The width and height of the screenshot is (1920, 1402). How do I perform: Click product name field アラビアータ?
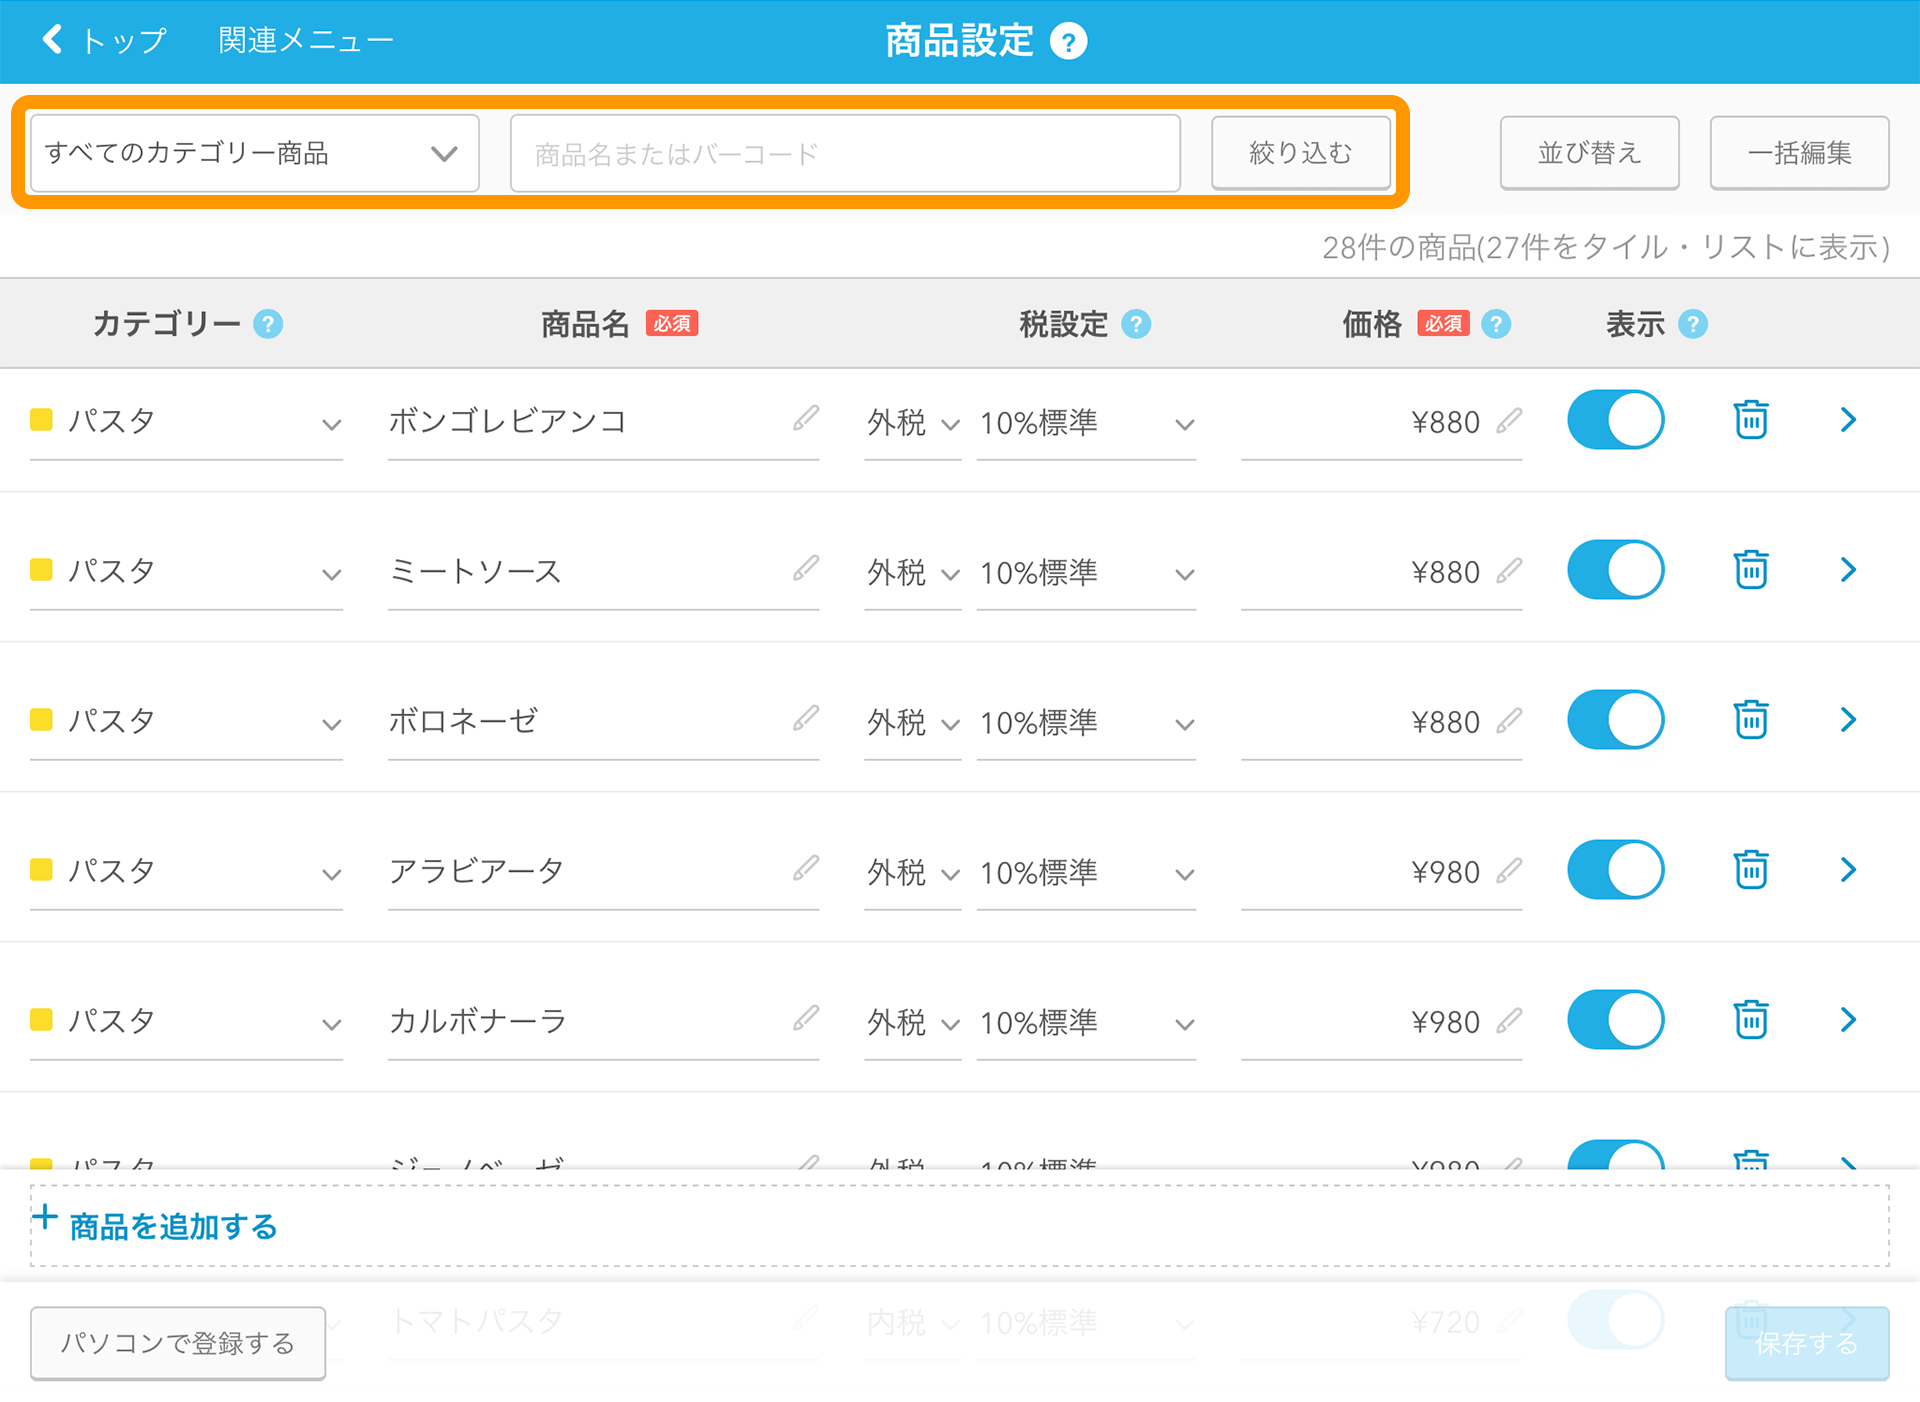pyautogui.click(x=603, y=872)
